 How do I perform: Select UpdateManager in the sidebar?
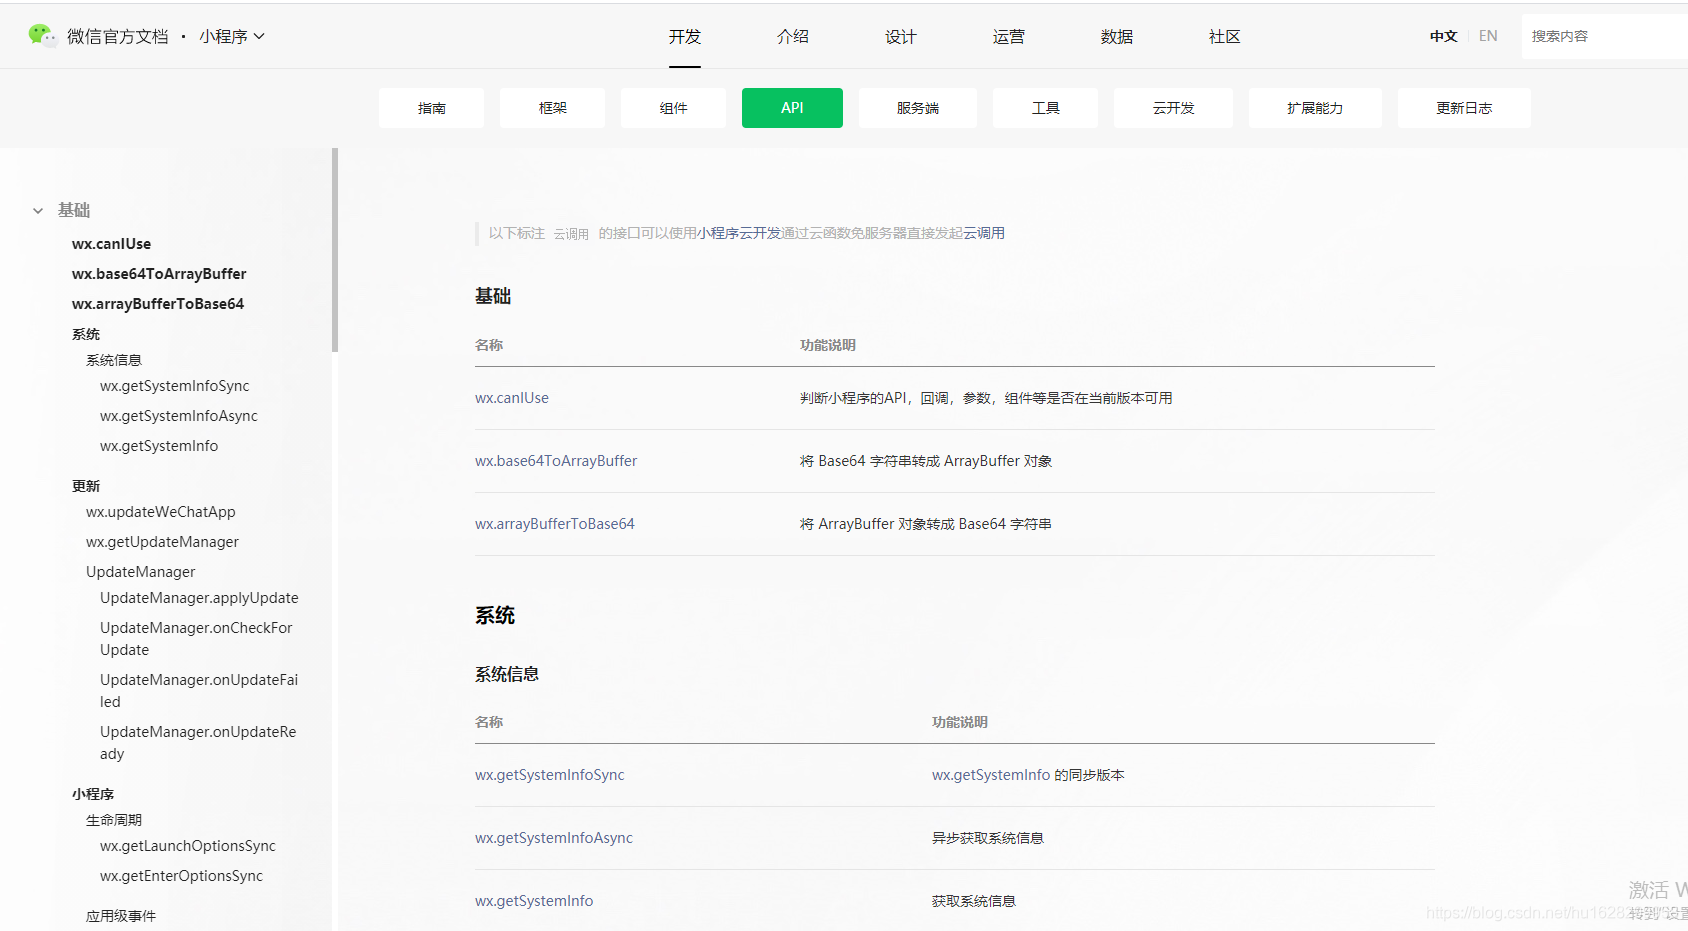point(141,572)
